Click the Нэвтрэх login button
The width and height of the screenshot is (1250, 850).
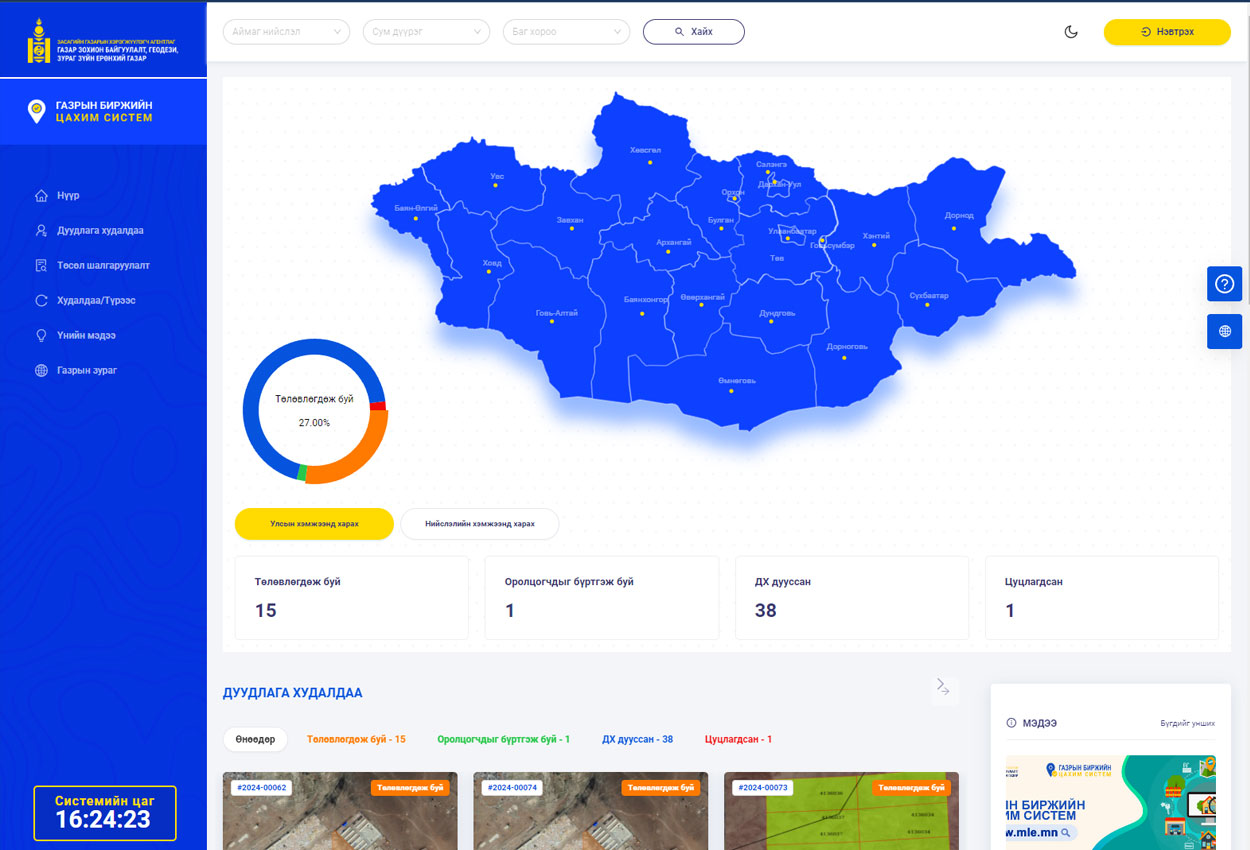tap(1166, 32)
